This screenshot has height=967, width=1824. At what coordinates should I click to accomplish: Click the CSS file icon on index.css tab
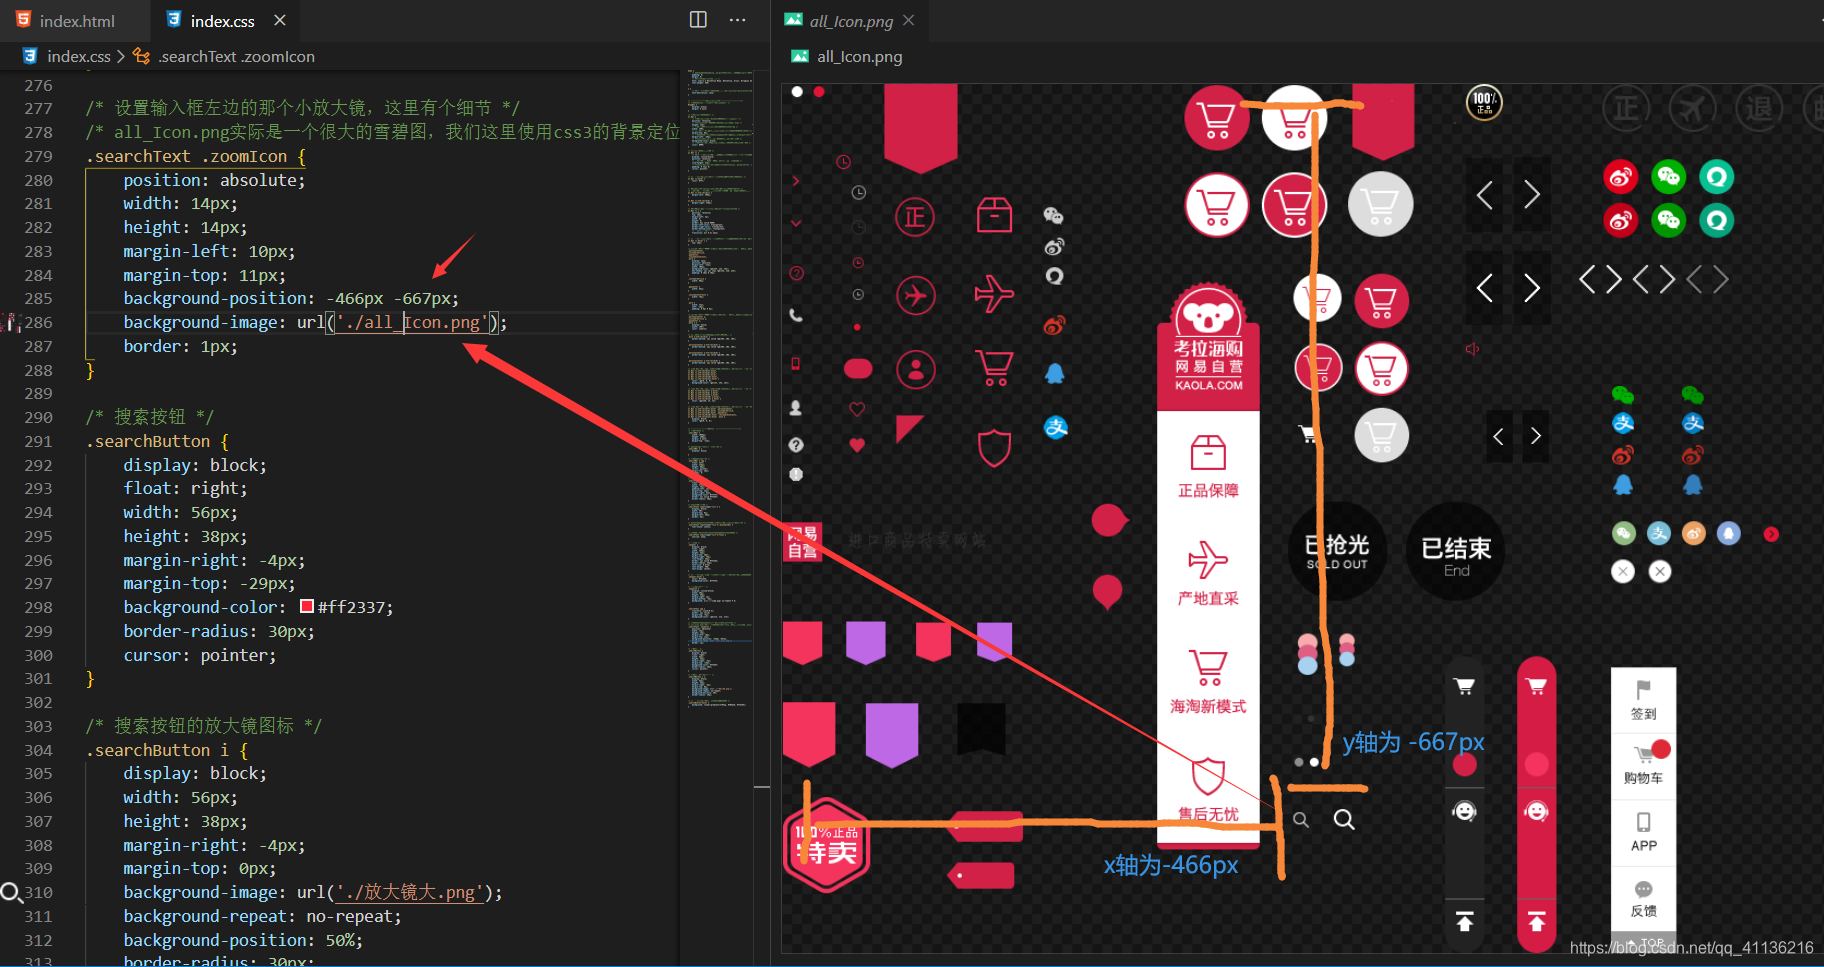pos(174,20)
